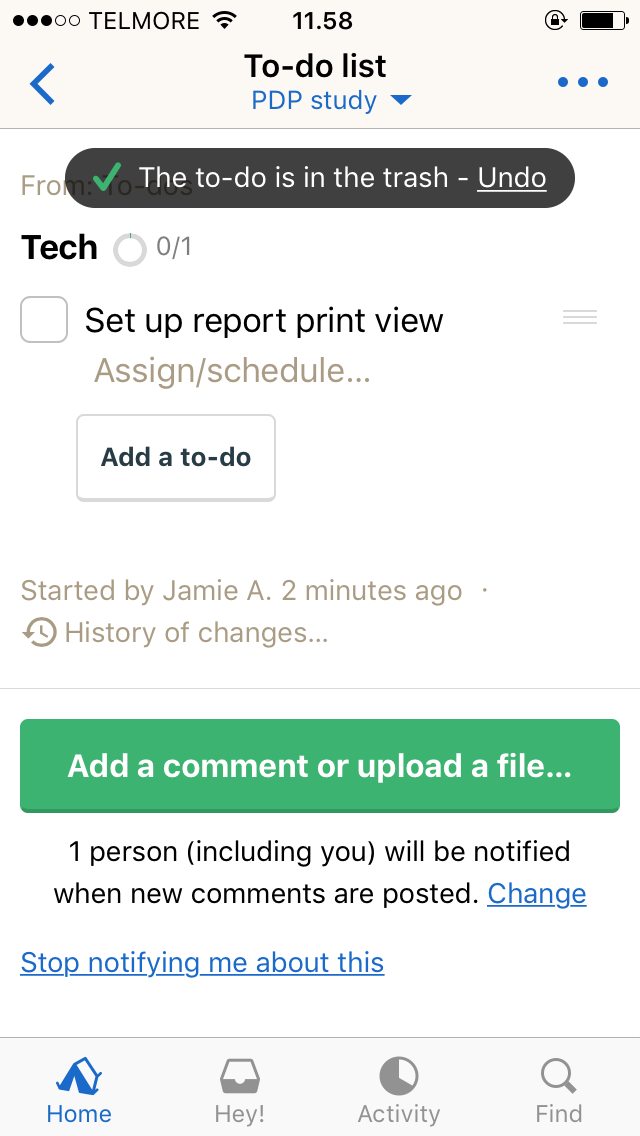Expand History of changes
Viewport: 640px width, 1136px height.
196,633
